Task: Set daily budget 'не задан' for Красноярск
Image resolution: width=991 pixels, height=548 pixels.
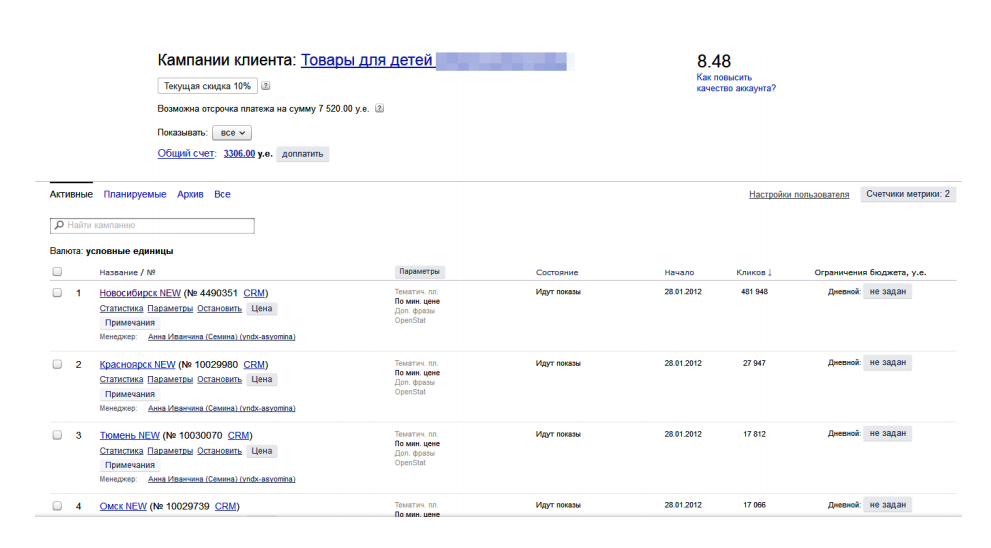Action: 887,362
